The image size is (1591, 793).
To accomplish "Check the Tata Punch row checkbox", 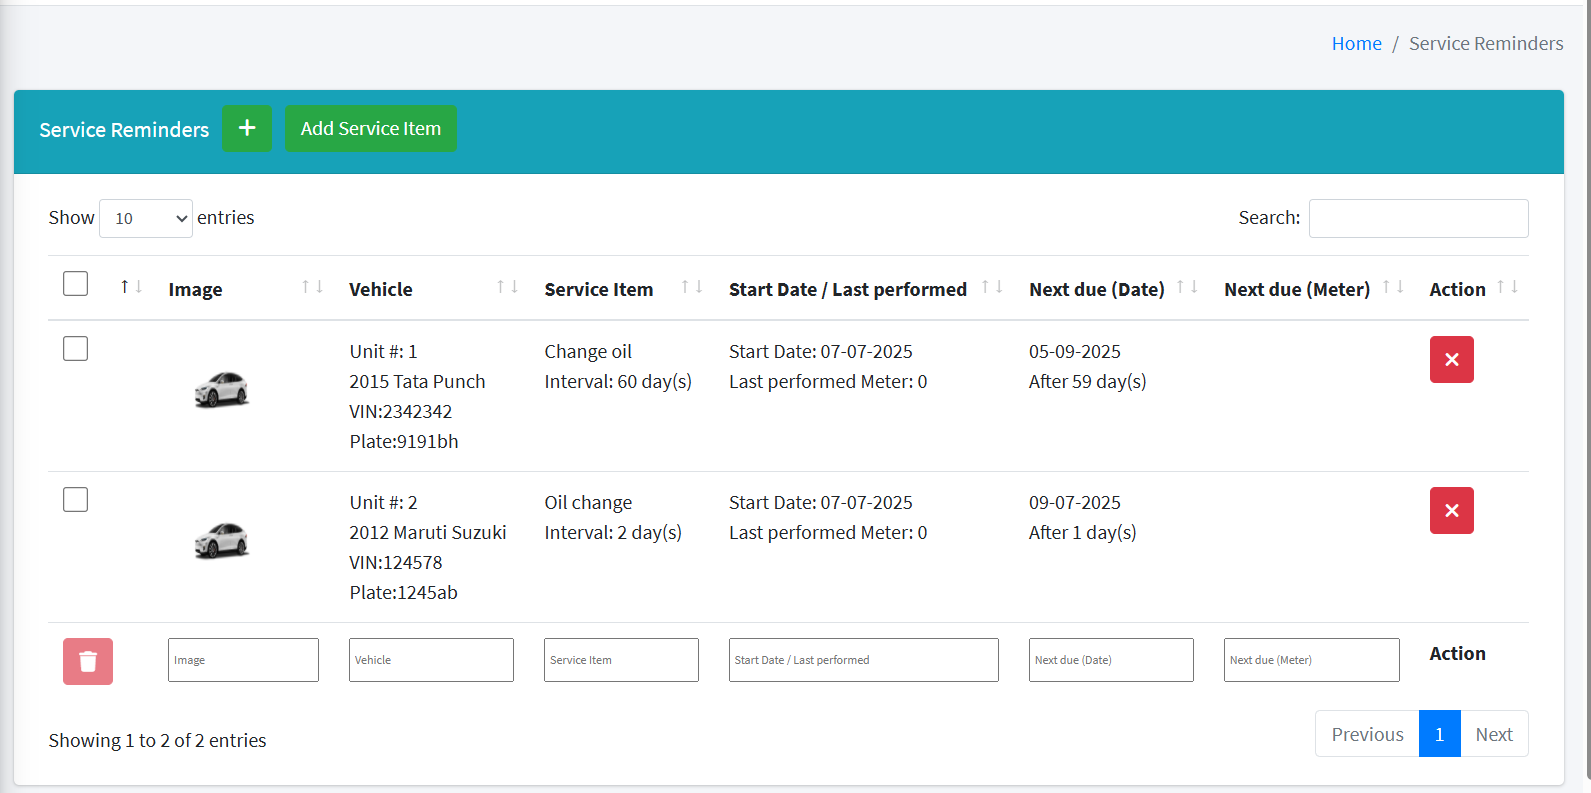I will click(75, 349).
